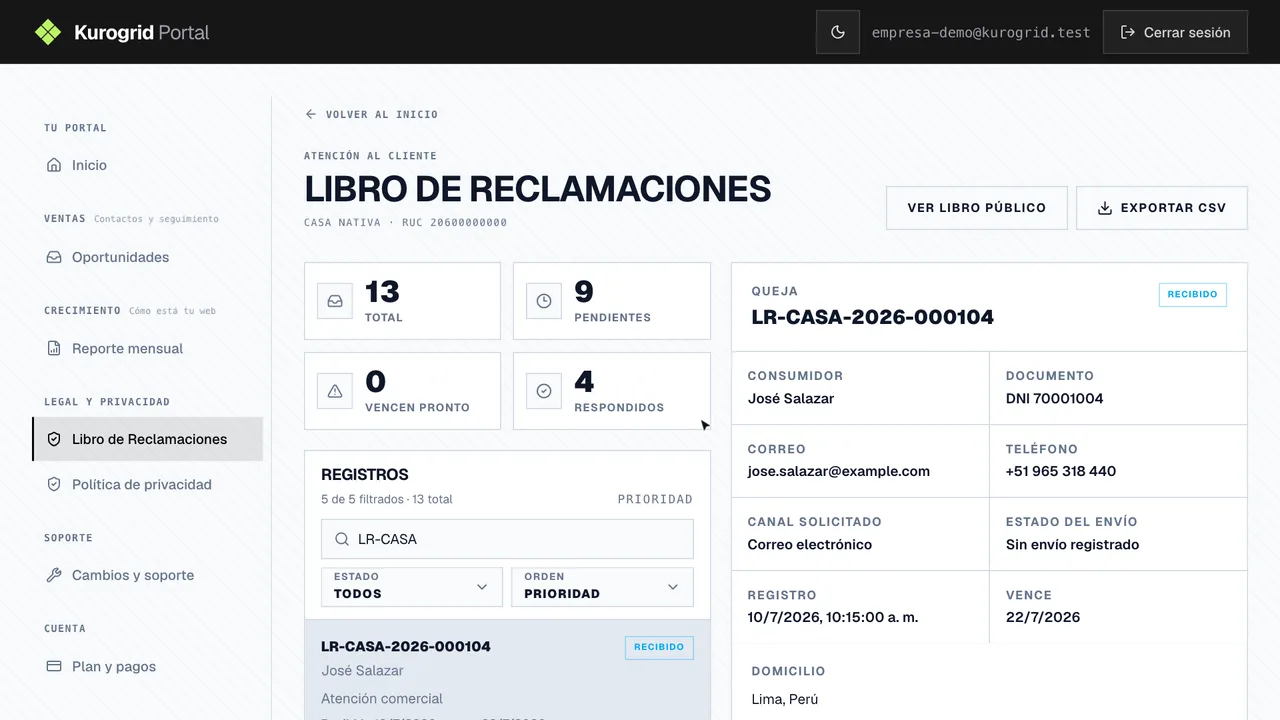Screen dimensions: 1280x720
Task: Select the LR-CASA-2026-000104 record in the list
Action: 507,670
